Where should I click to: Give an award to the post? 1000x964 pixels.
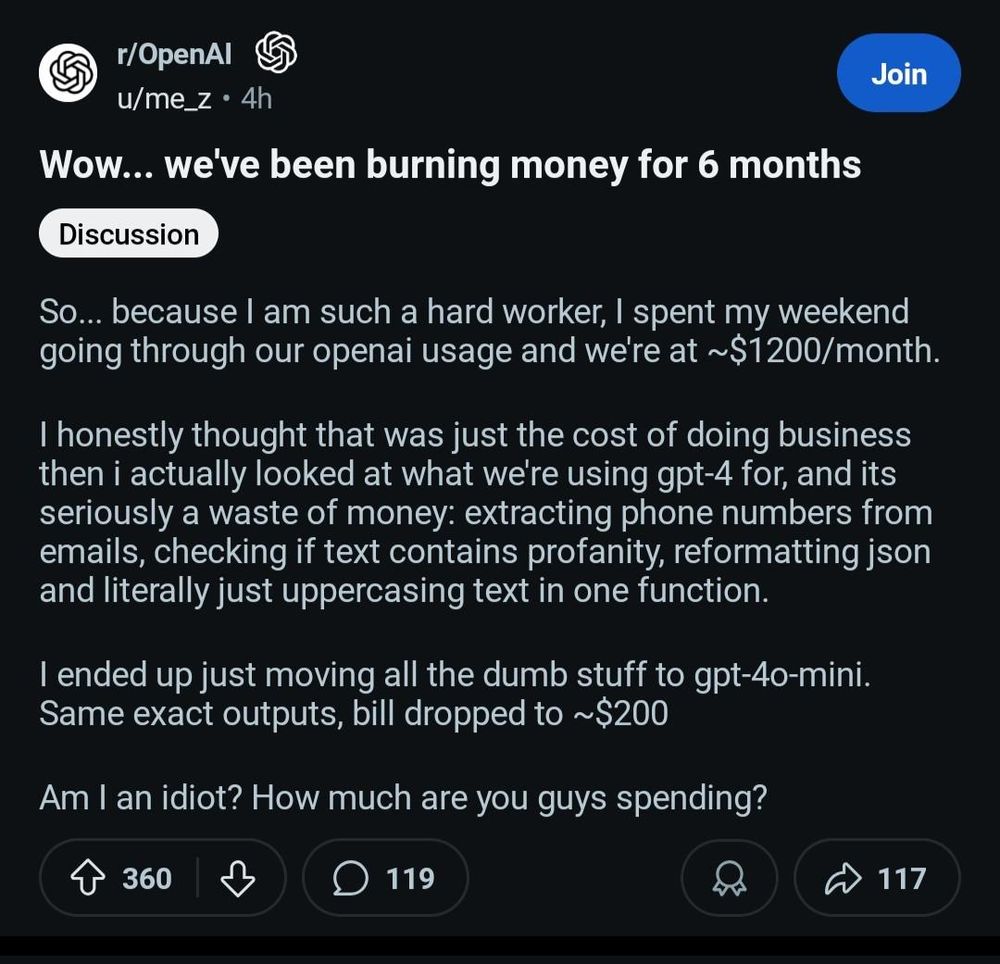tap(729, 878)
